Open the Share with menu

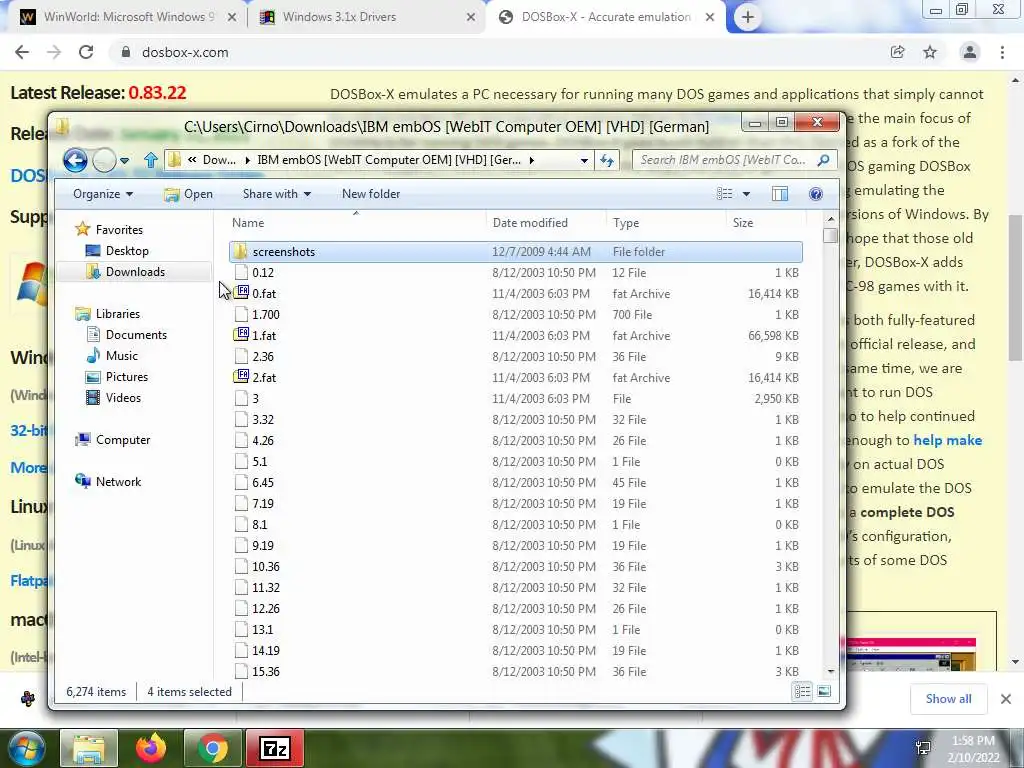click(276, 194)
